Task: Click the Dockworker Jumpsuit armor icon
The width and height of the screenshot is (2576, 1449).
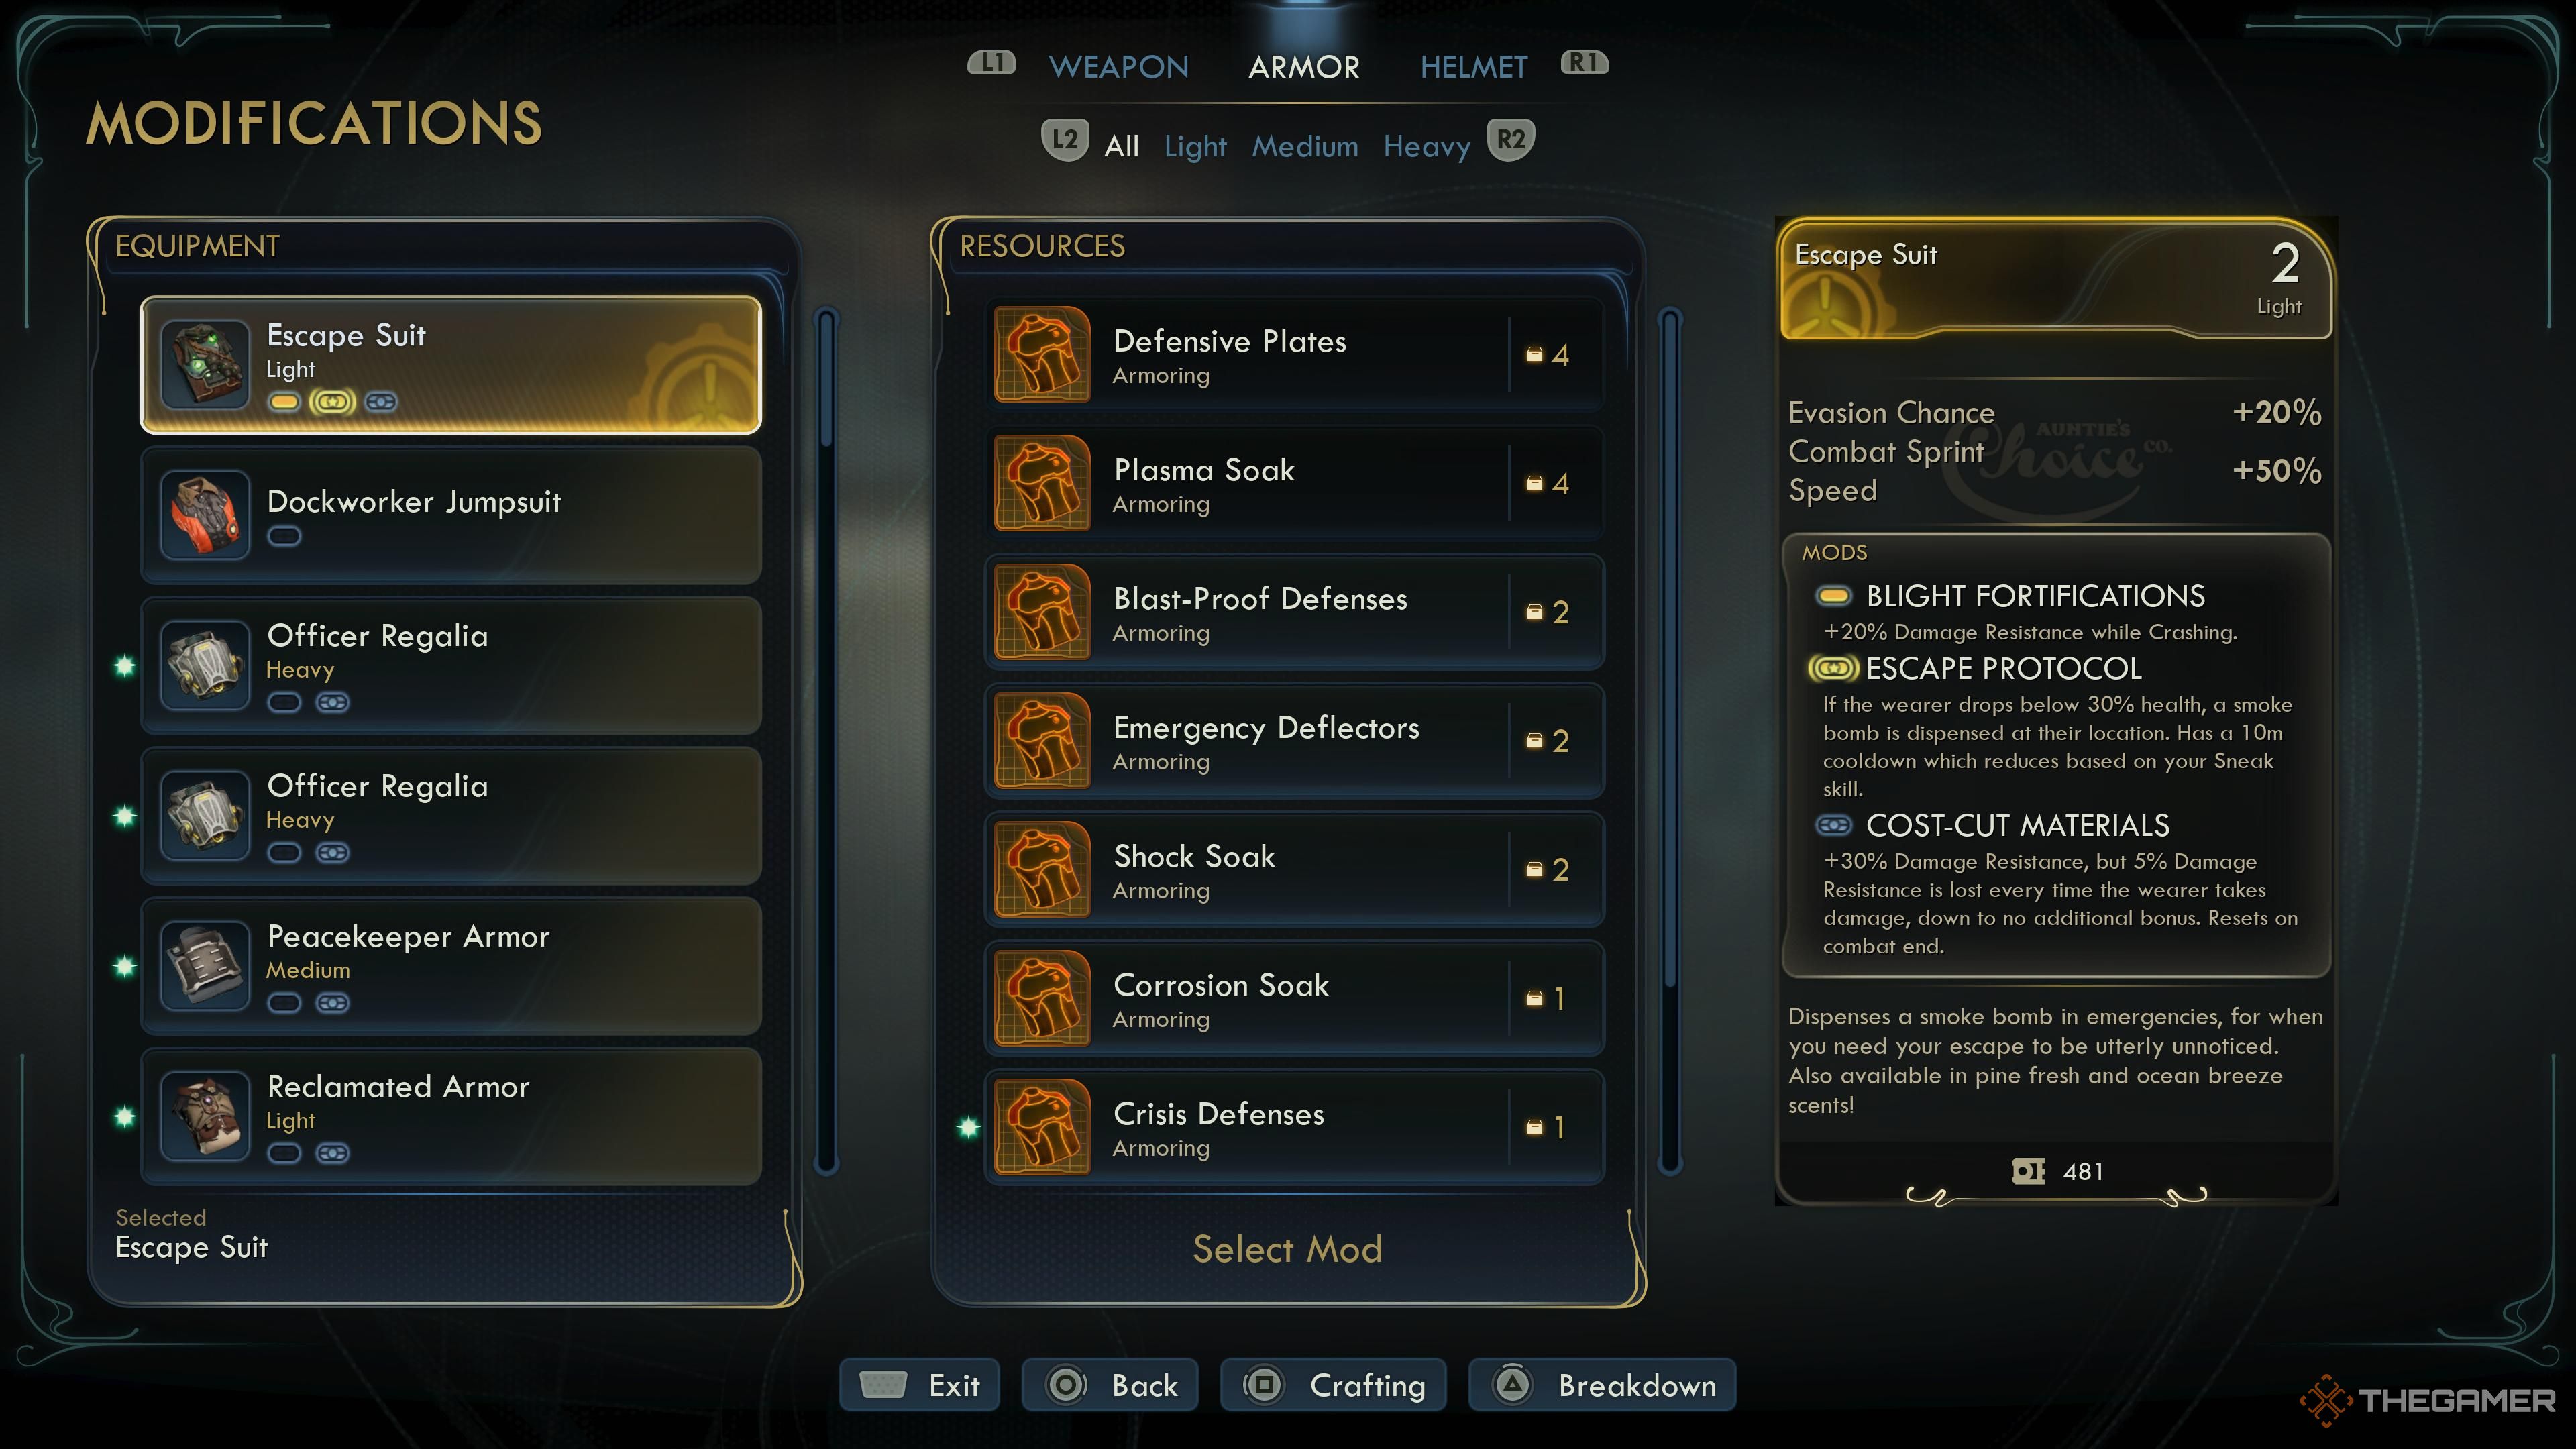Action: [205, 515]
